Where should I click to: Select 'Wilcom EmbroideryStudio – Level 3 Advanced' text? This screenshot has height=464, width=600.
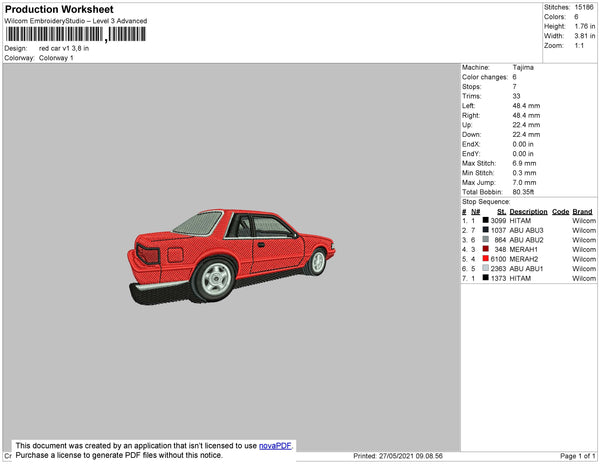coord(76,21)
